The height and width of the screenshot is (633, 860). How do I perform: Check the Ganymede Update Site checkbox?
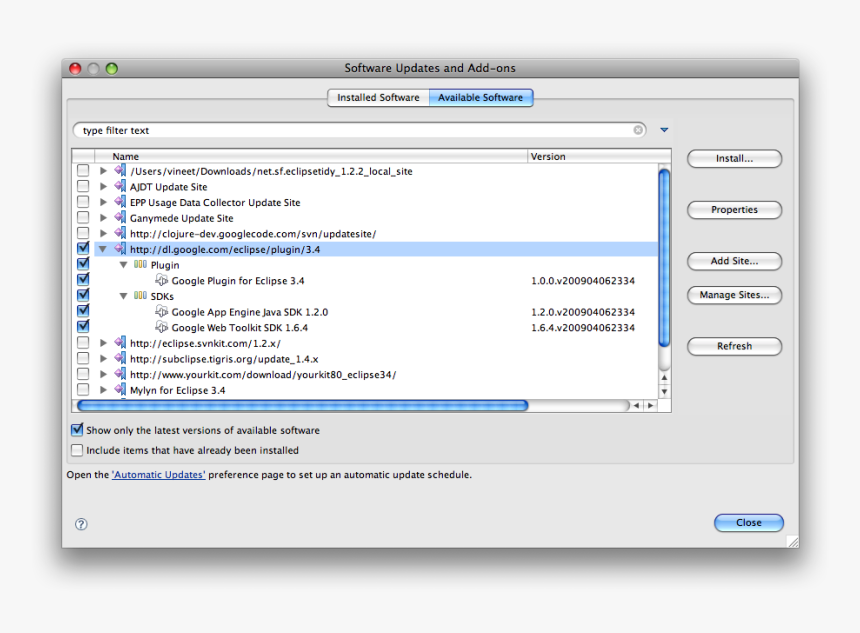[83, 217]
